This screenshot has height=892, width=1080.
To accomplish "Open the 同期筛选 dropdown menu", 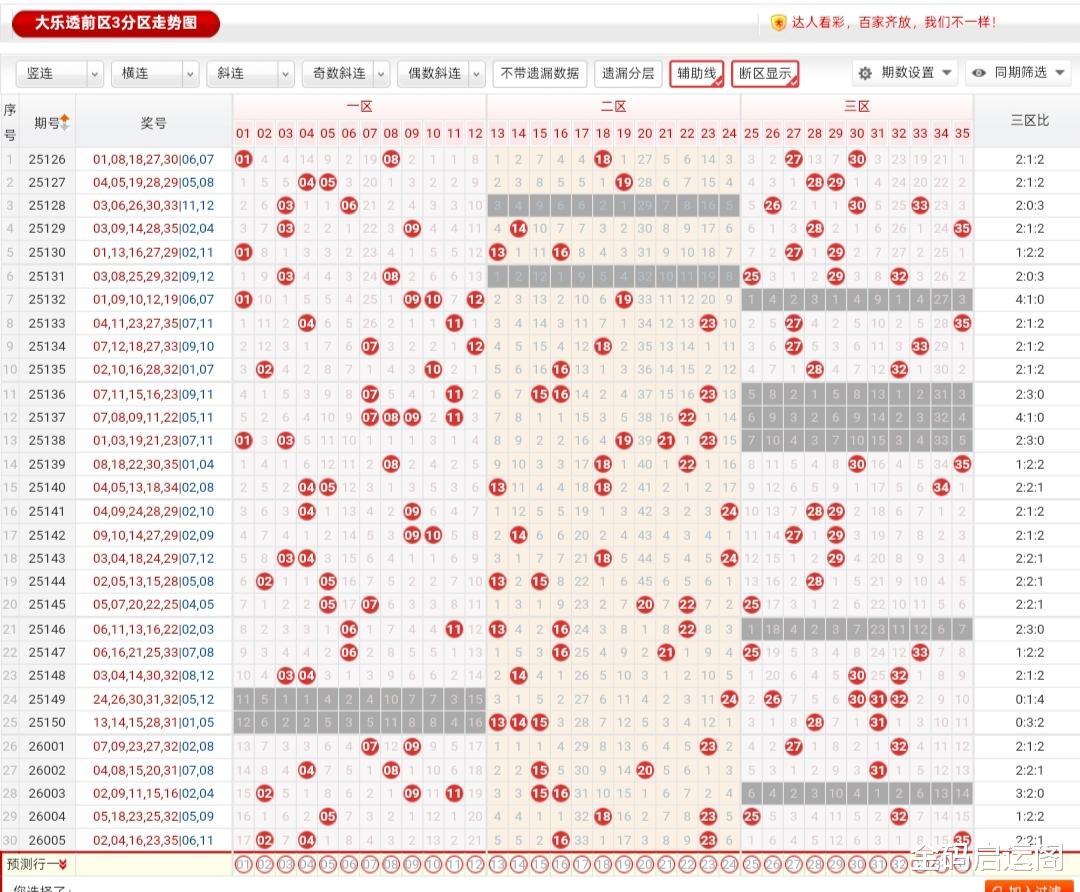I will [x=1020, y=72].
